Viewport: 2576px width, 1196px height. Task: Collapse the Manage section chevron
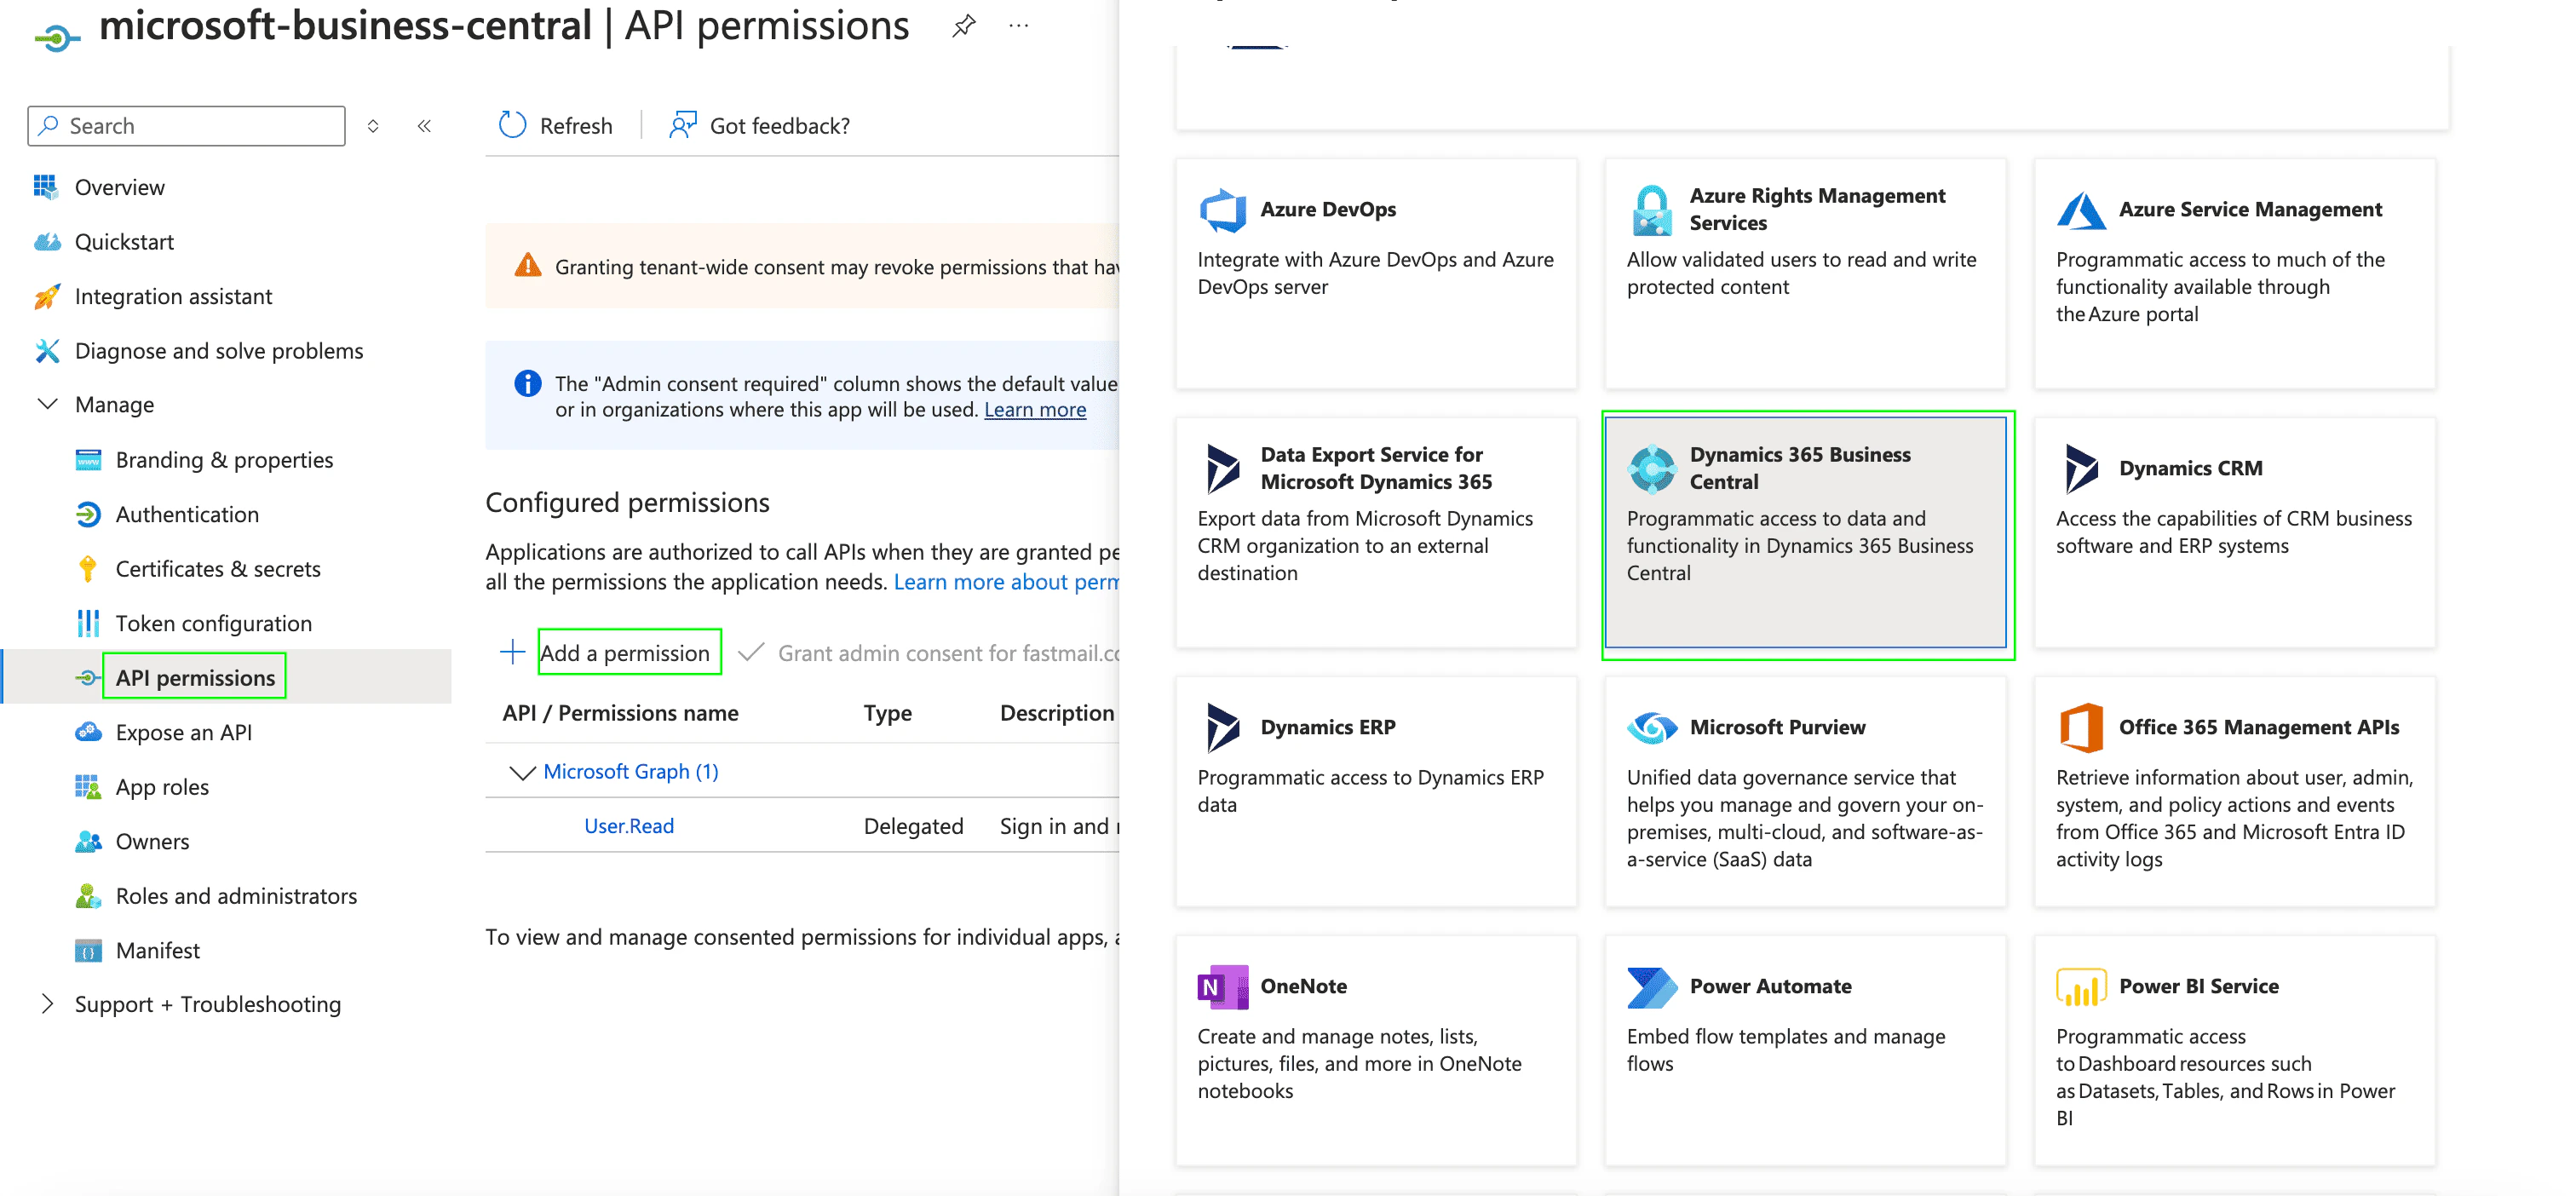47,404
